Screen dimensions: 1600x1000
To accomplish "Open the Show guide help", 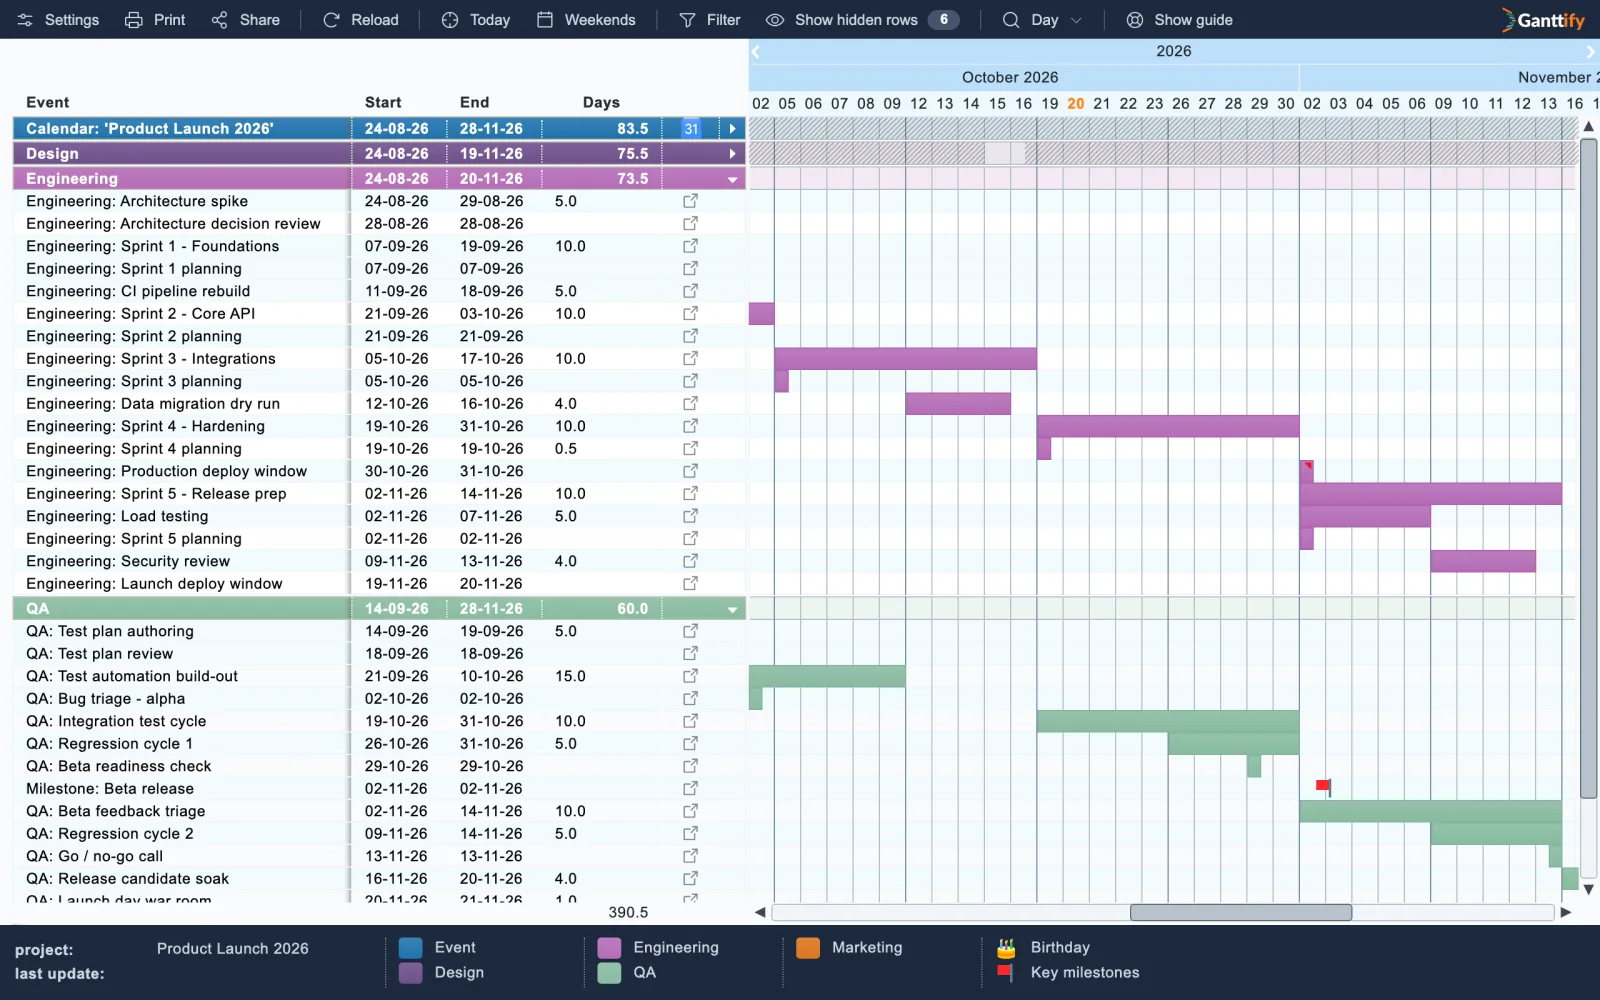I will (1179, 20).
